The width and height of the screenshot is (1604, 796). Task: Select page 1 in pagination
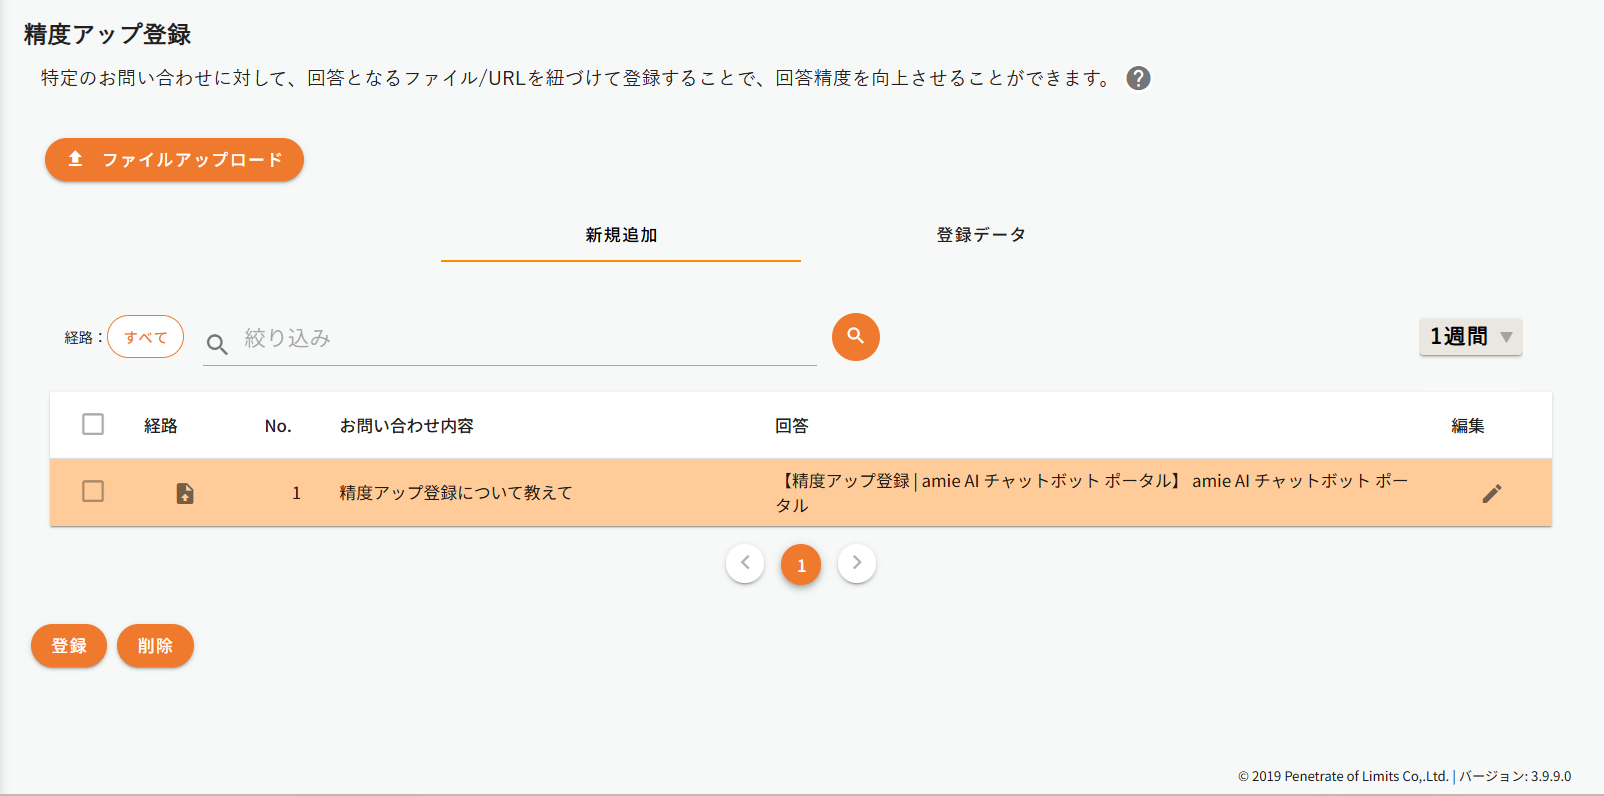tap(801, 565)
